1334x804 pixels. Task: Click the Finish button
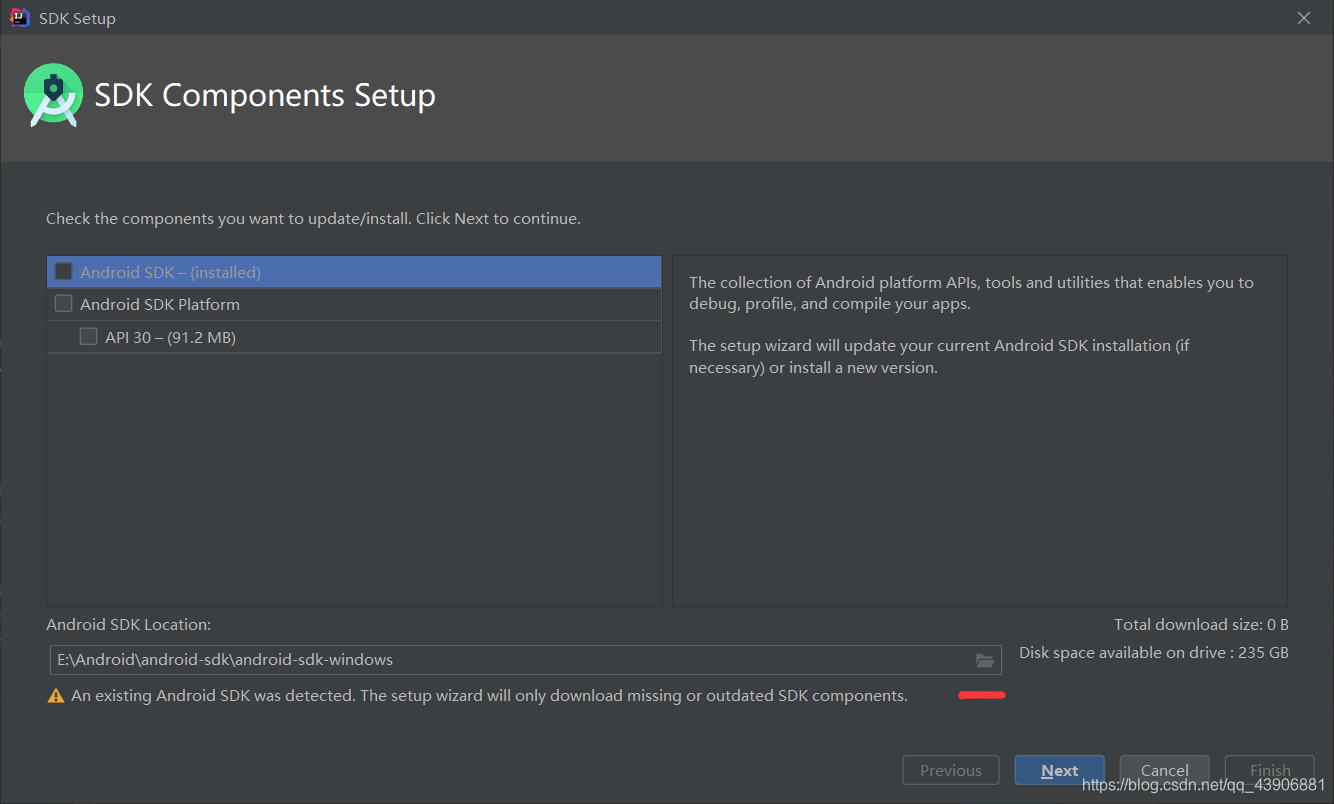[1270, 770]
